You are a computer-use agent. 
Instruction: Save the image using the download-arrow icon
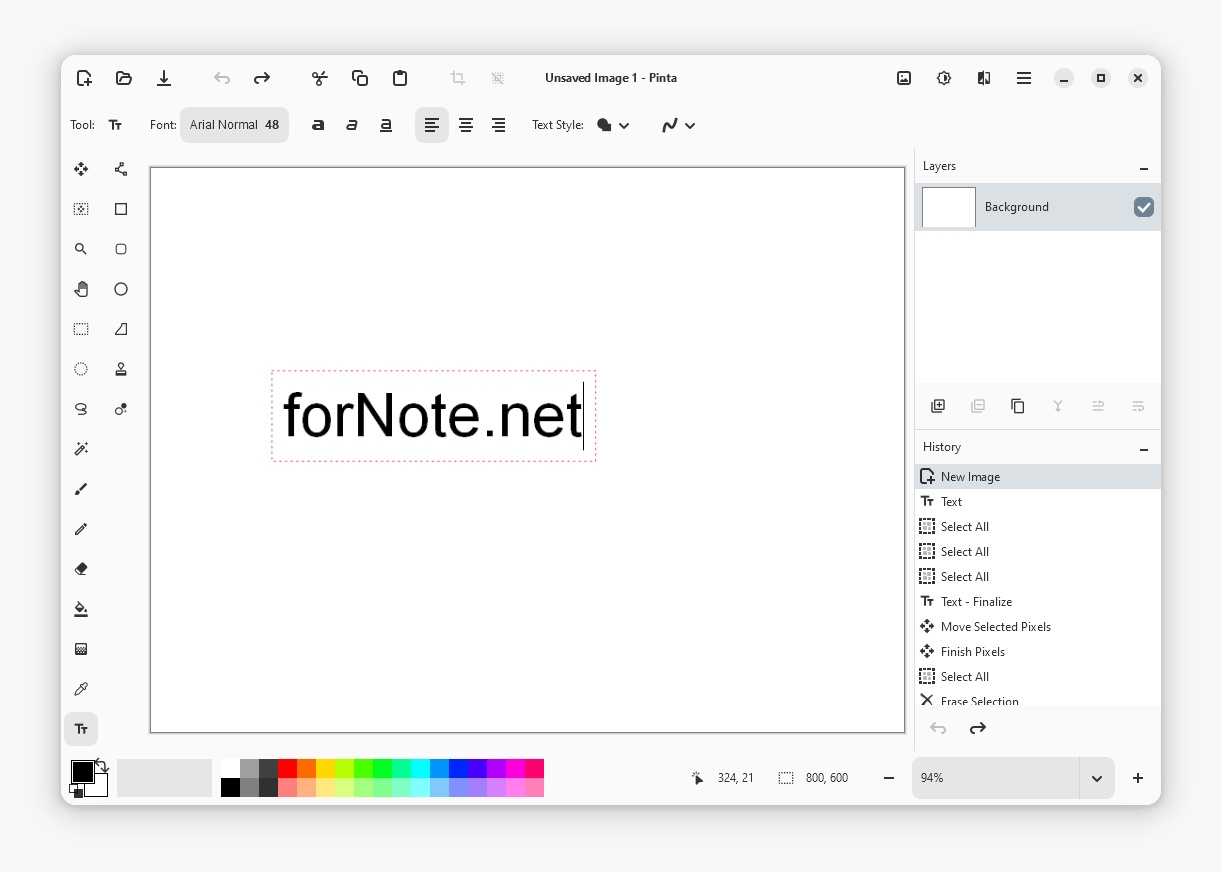coord(164,78)
